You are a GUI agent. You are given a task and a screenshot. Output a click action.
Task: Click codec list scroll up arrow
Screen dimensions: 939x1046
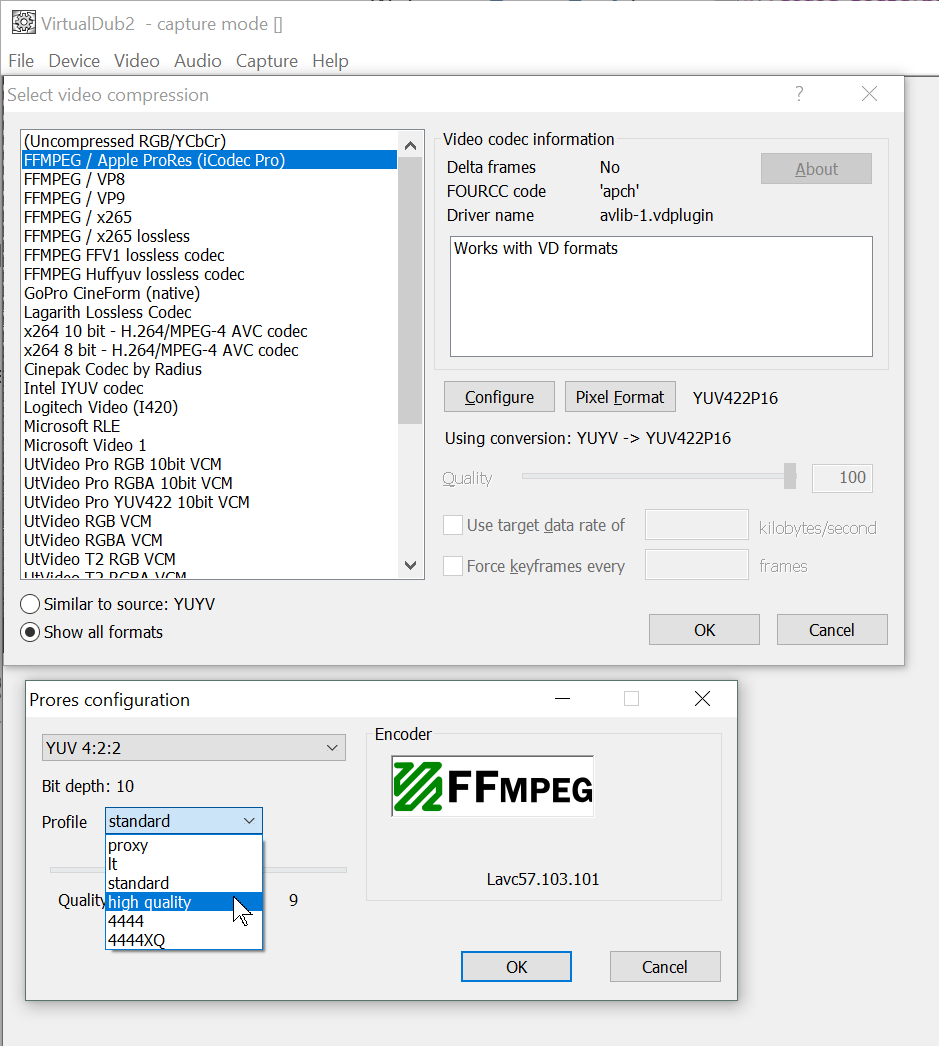pos(410,145)
